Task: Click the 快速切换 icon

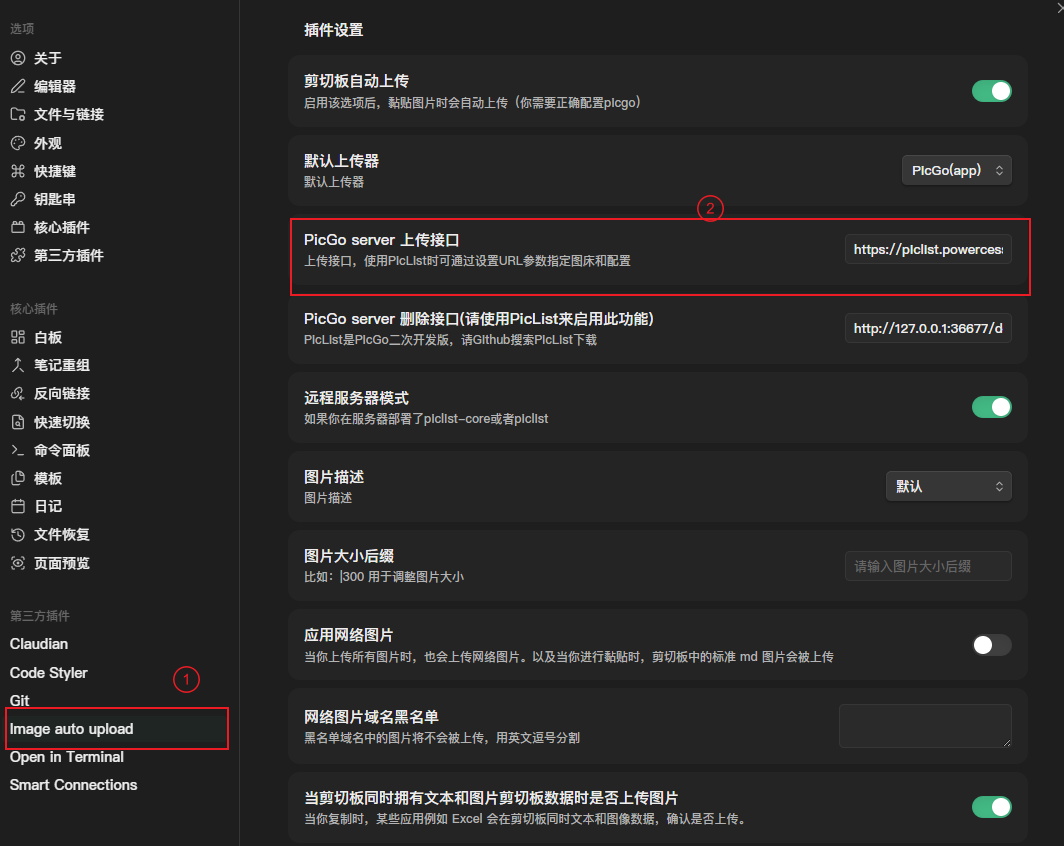Action: (x=18, y=422)
